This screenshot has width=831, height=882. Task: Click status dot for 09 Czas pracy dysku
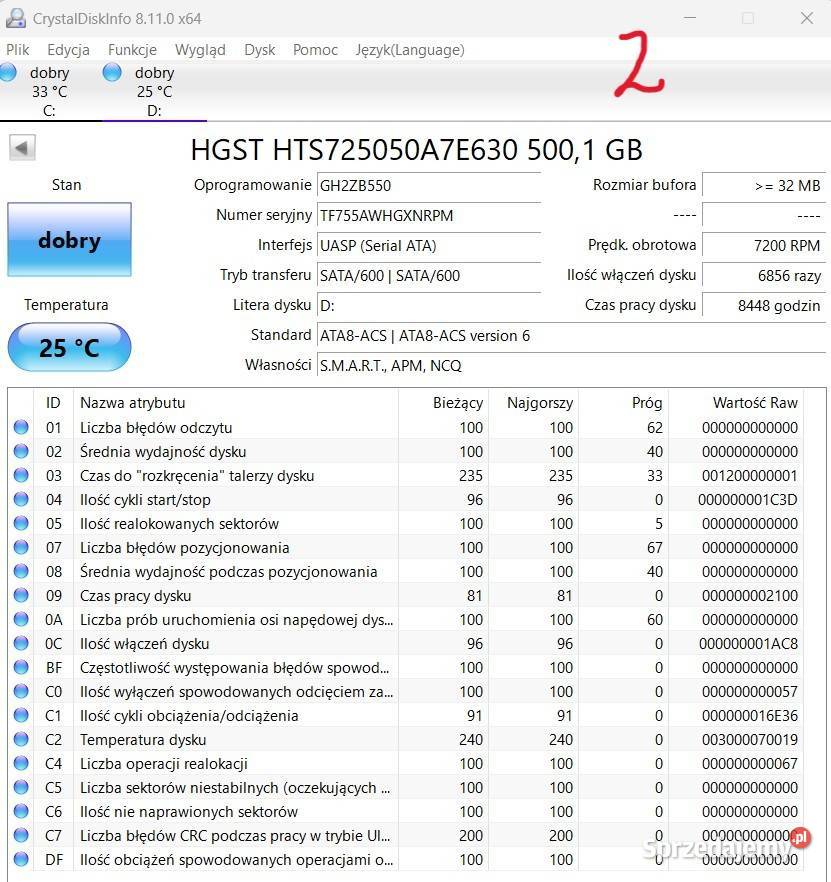click(x=21, y=595)
